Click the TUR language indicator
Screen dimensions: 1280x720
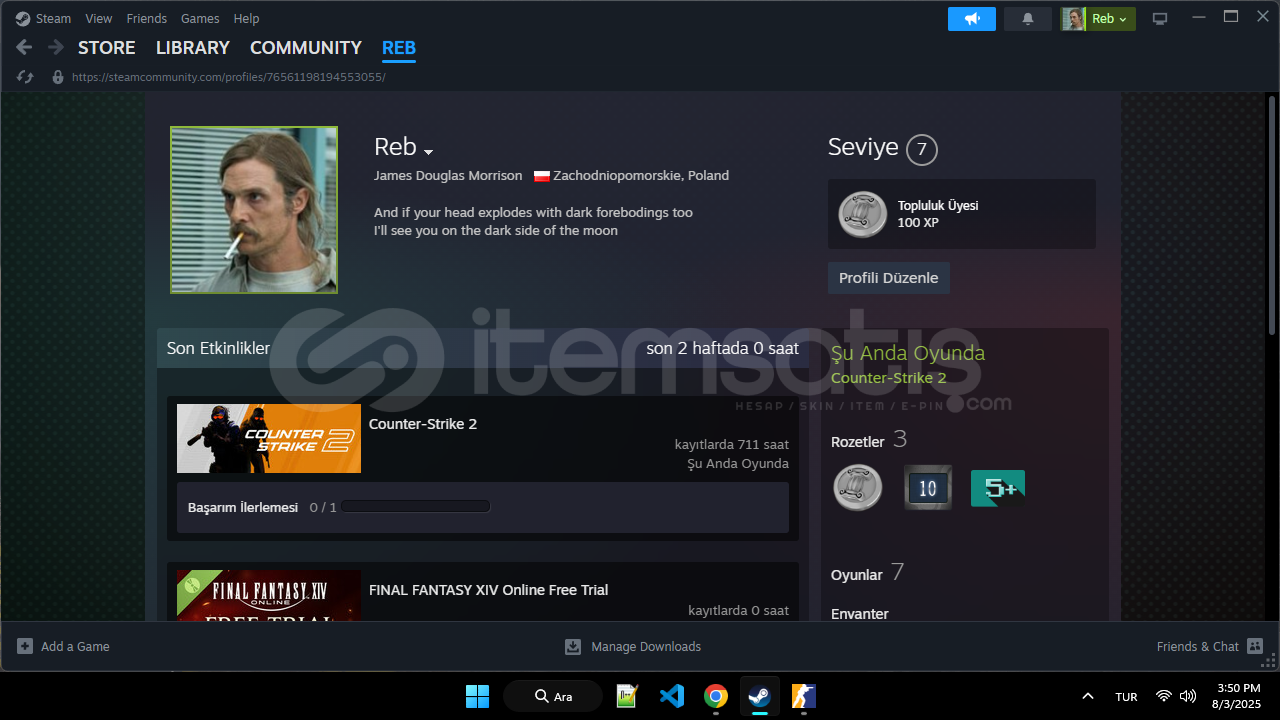1126,697
